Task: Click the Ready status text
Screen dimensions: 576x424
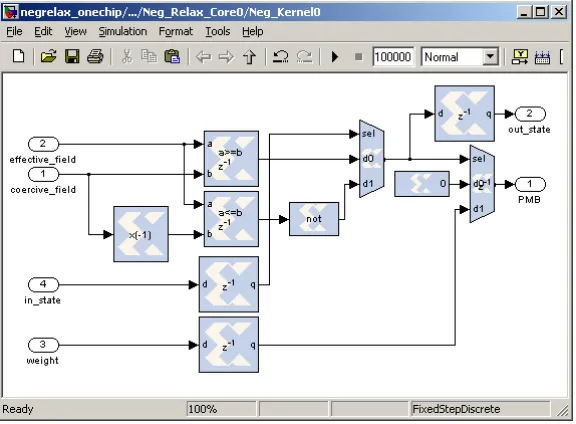Action: (18, 409)
